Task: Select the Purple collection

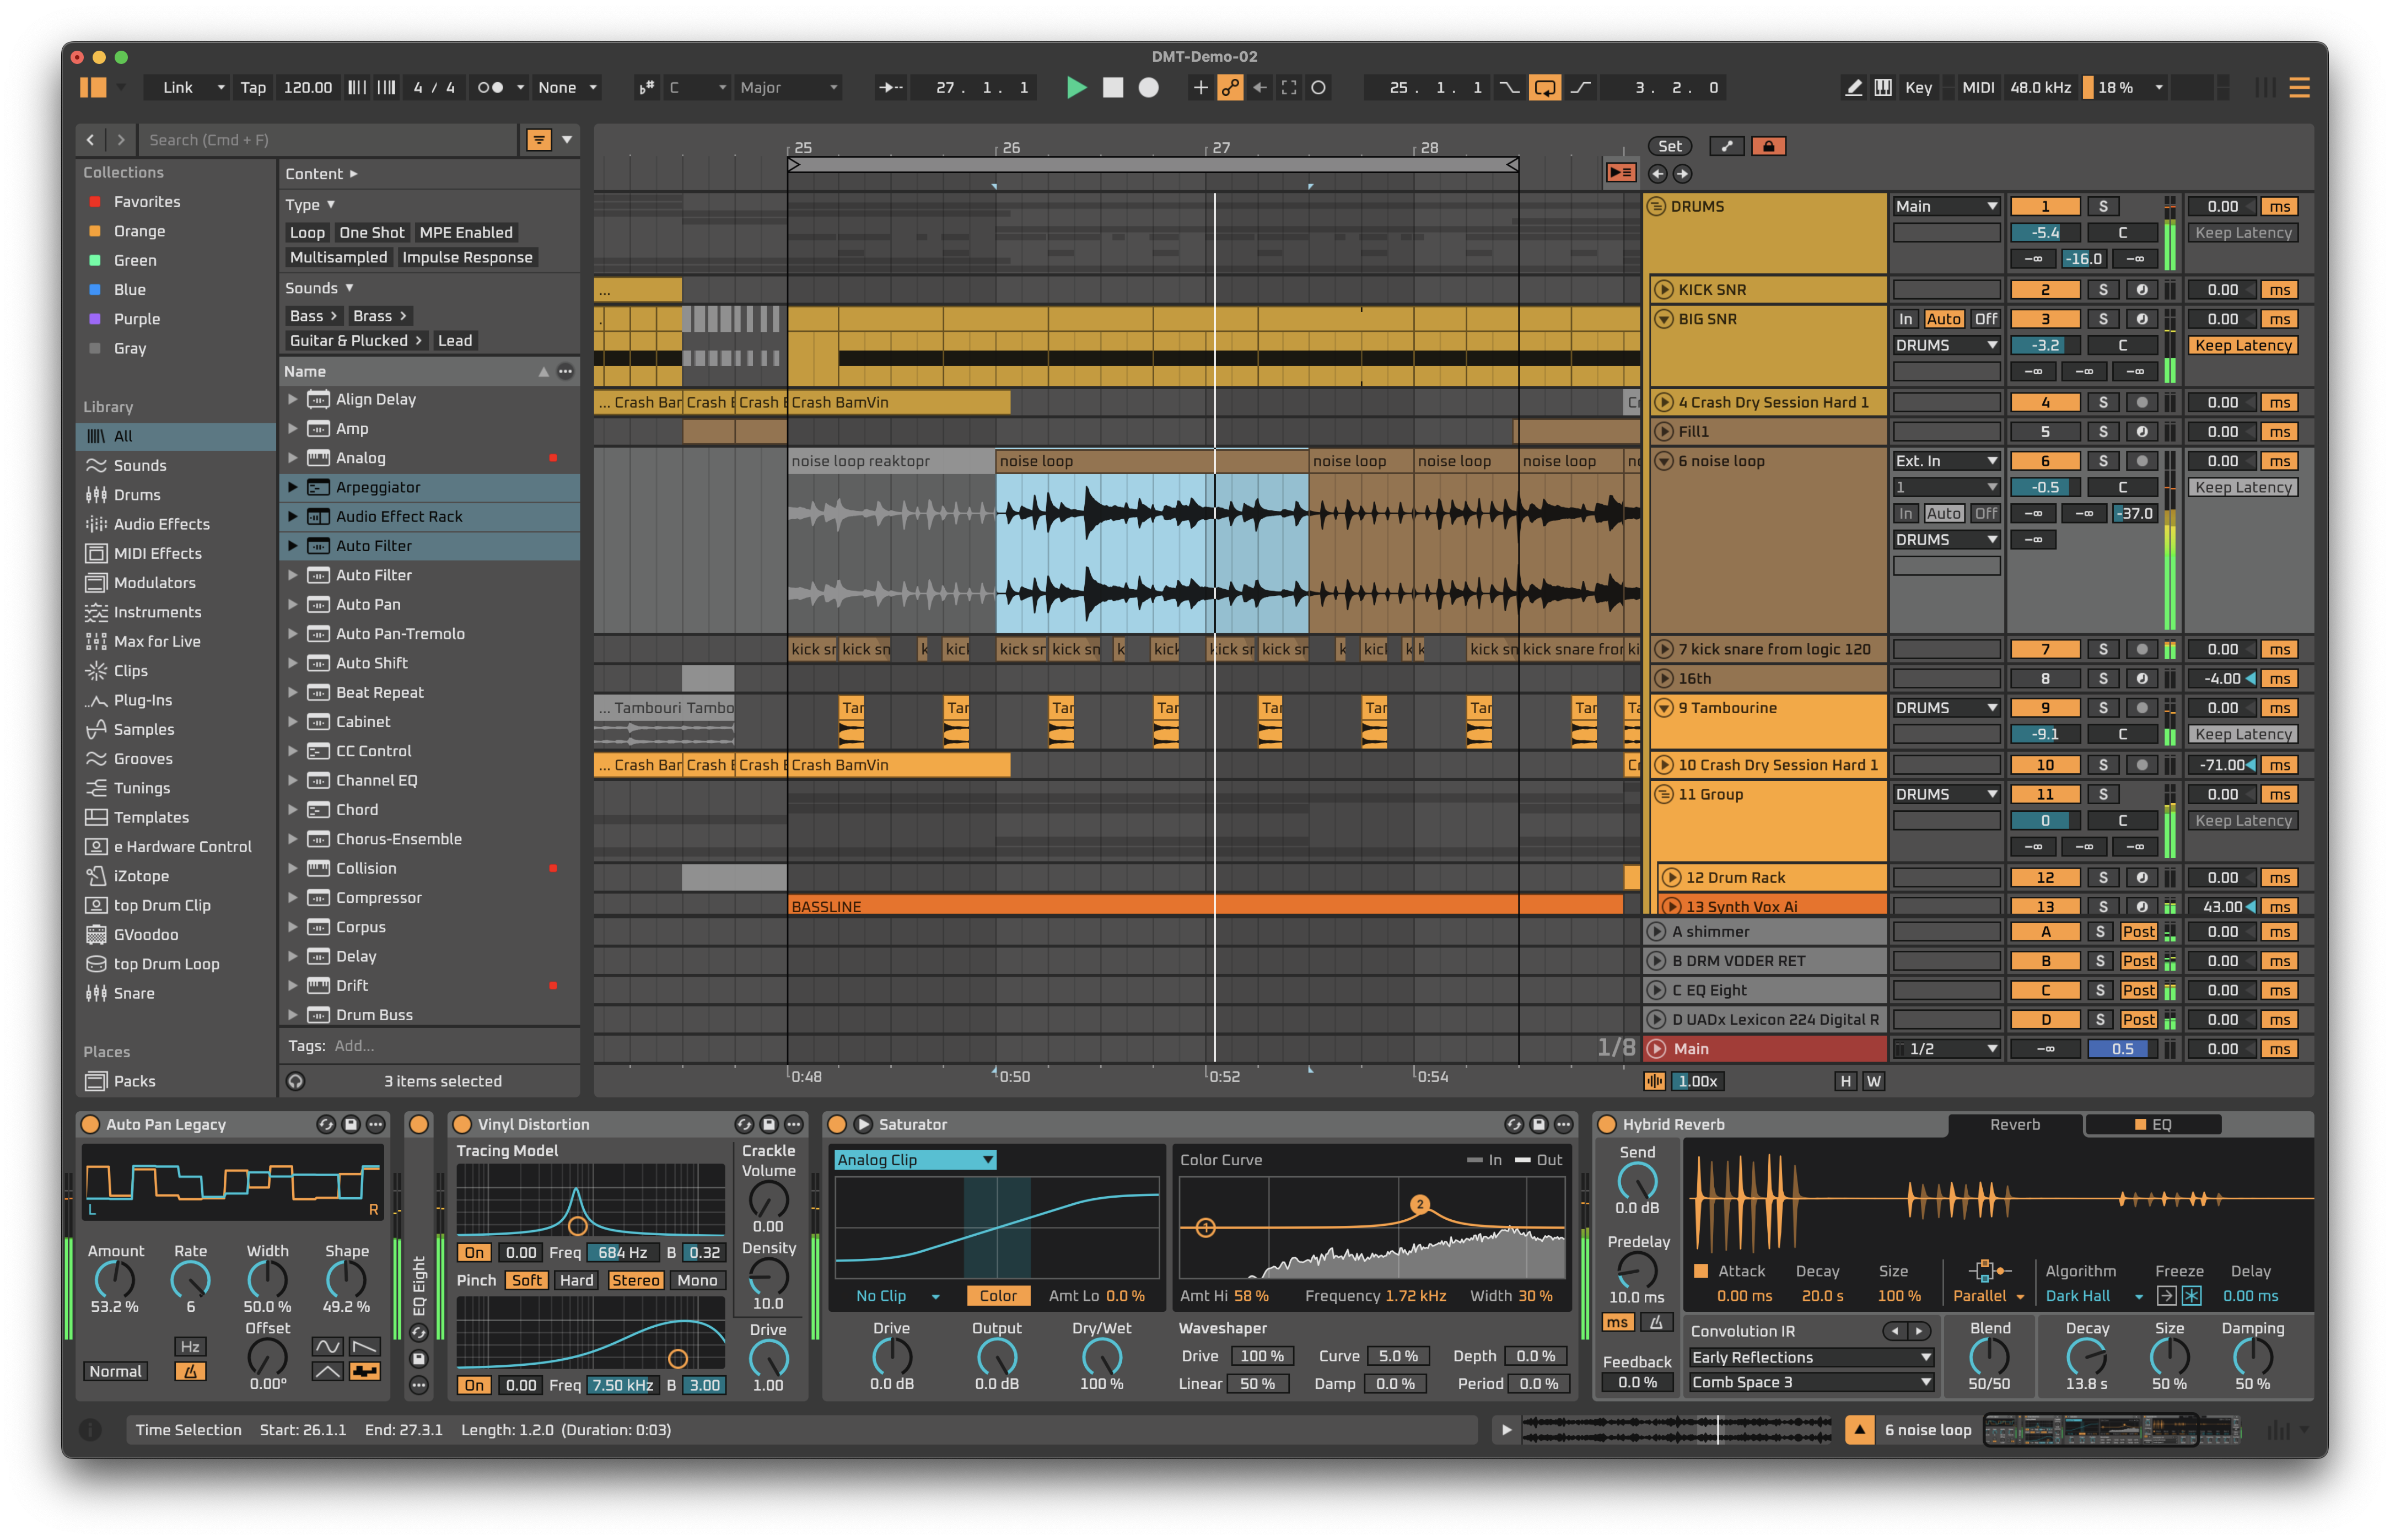Action: point(136,319)
